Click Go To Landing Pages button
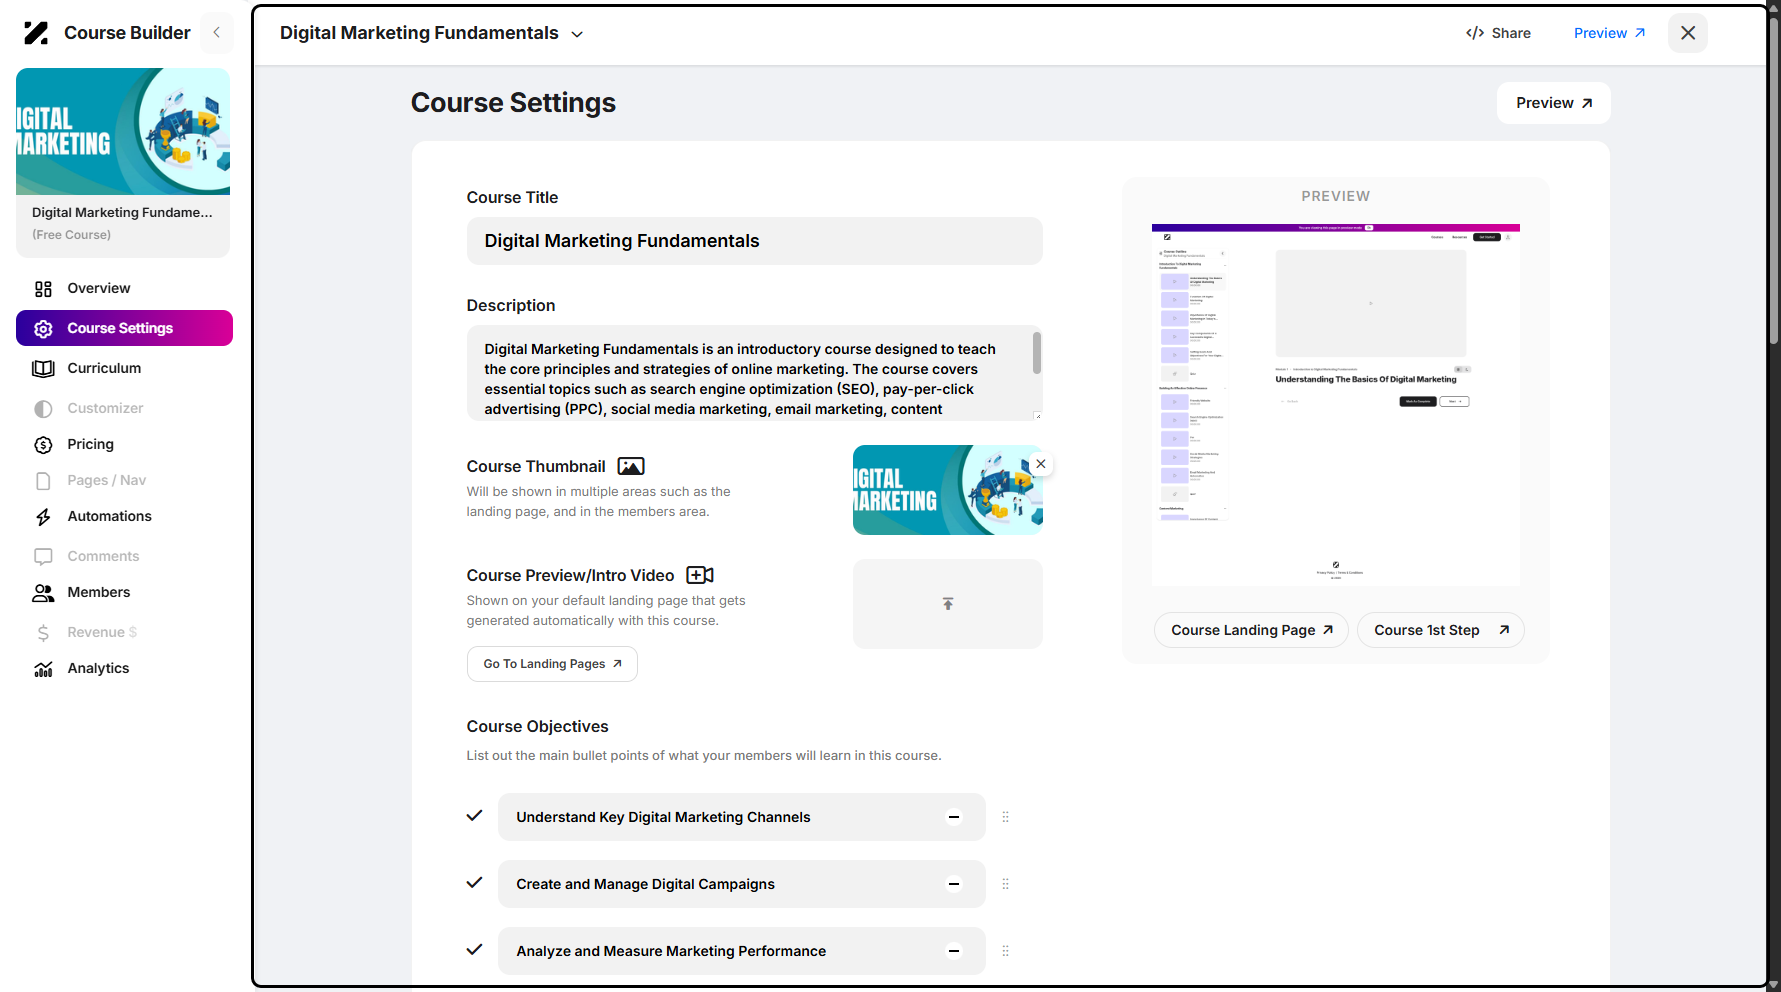Image resolution: width=1781 pixels, height=992 pixels. (552, 664)
